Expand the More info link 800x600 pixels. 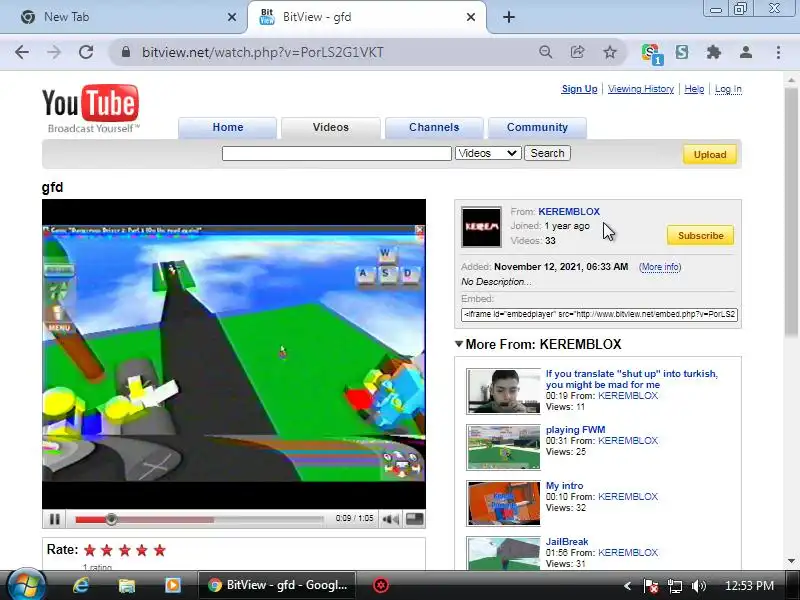pyautogui.click(x=660, y=267)
